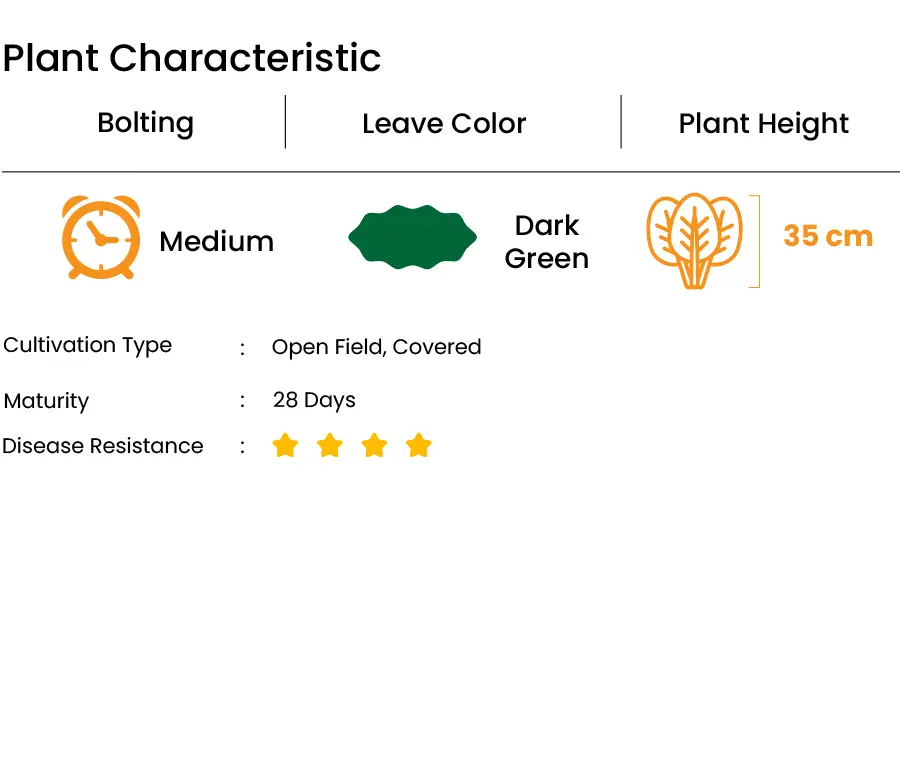
Task: Click the Plant Characteristic heading
Action: [x=192, y=58]
